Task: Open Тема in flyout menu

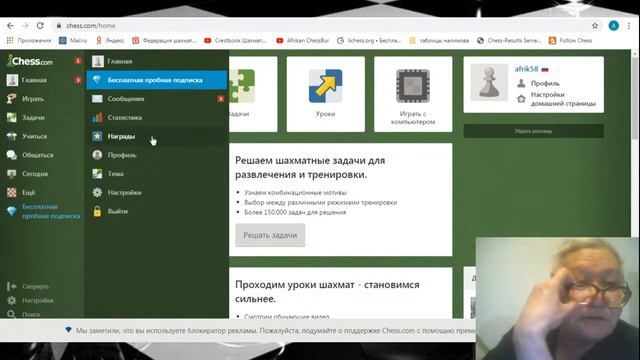Action: [157, 174]
